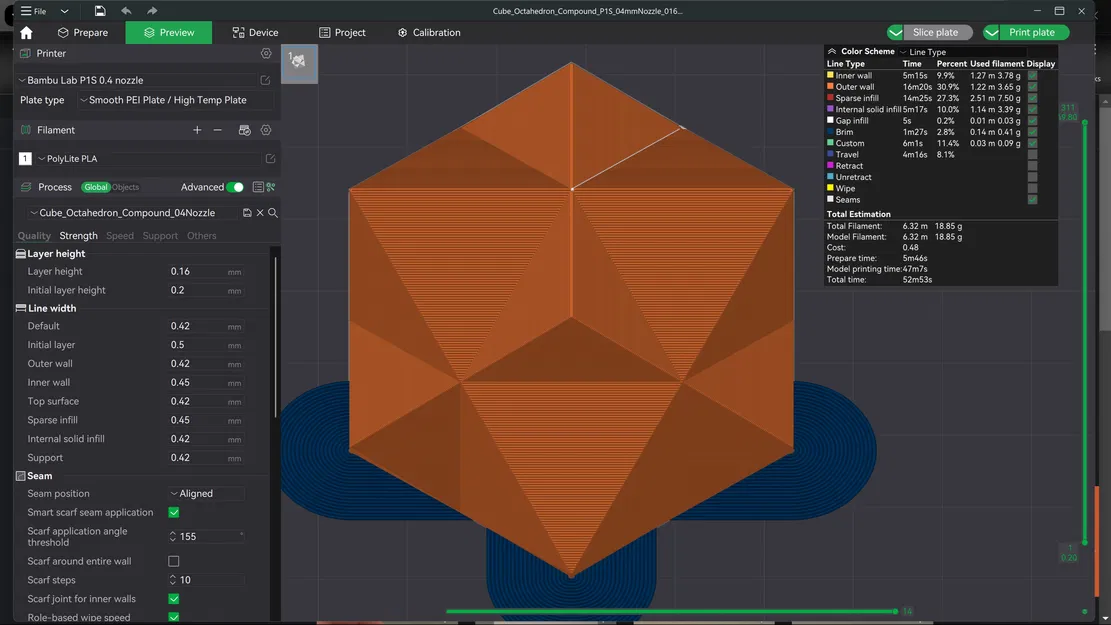Remove a filament using the minus icon
Image resolution: width=1111 pixels, height=625 pixels.
click(216, 130)
